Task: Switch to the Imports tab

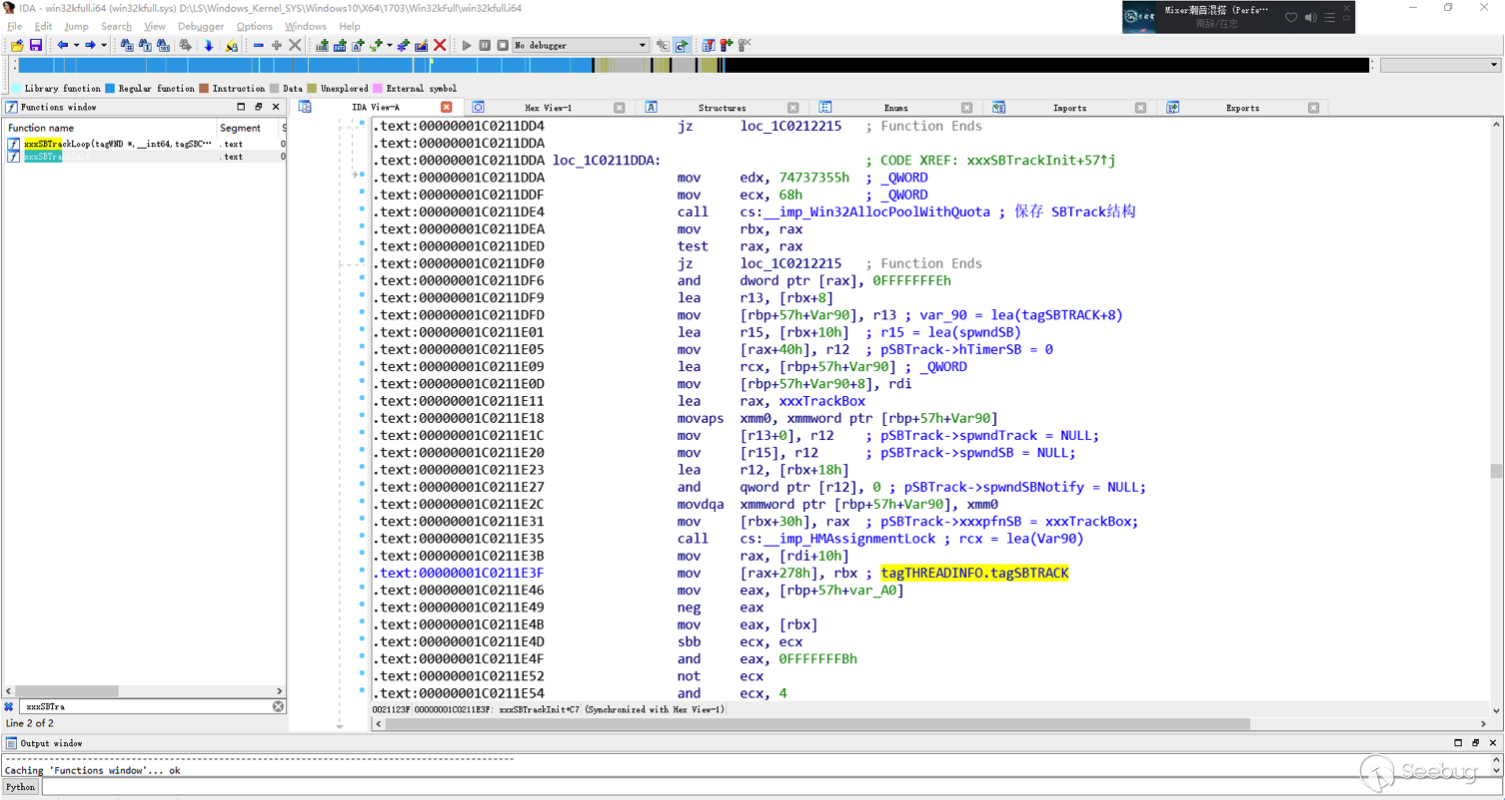Action: [1069, 107]
